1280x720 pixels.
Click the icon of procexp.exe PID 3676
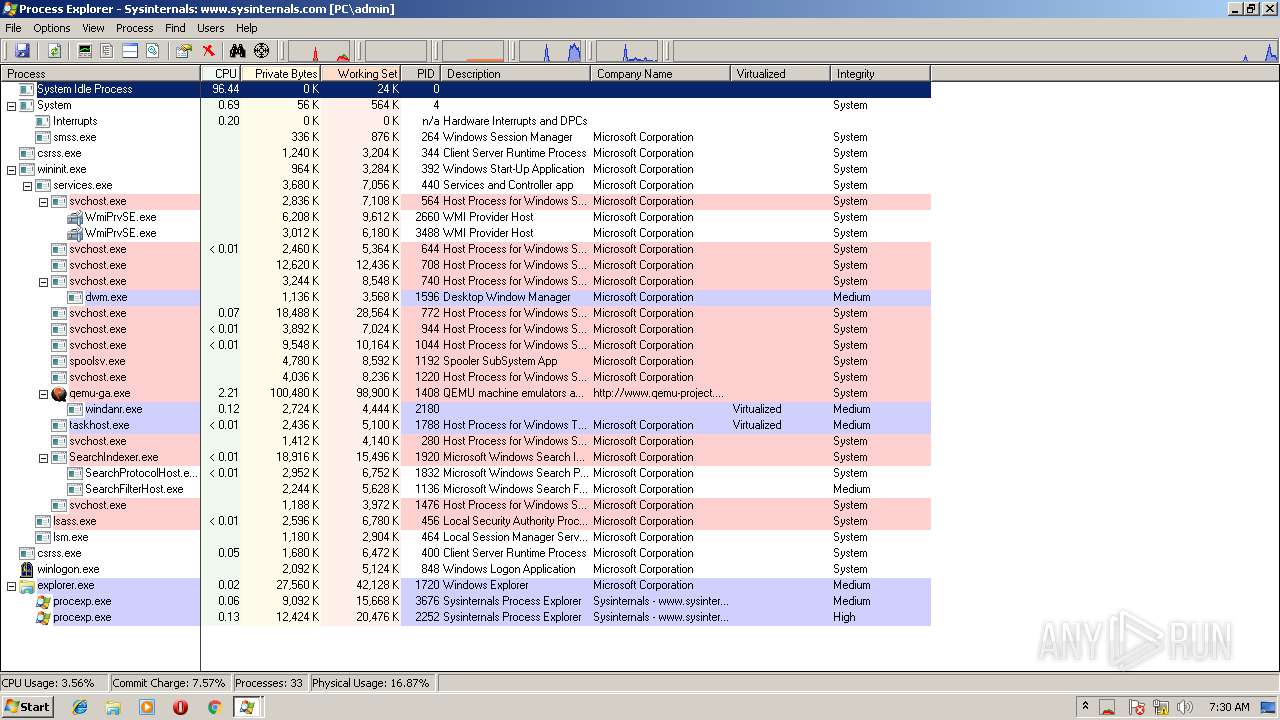pyautogui.click(x=43, y=601)
